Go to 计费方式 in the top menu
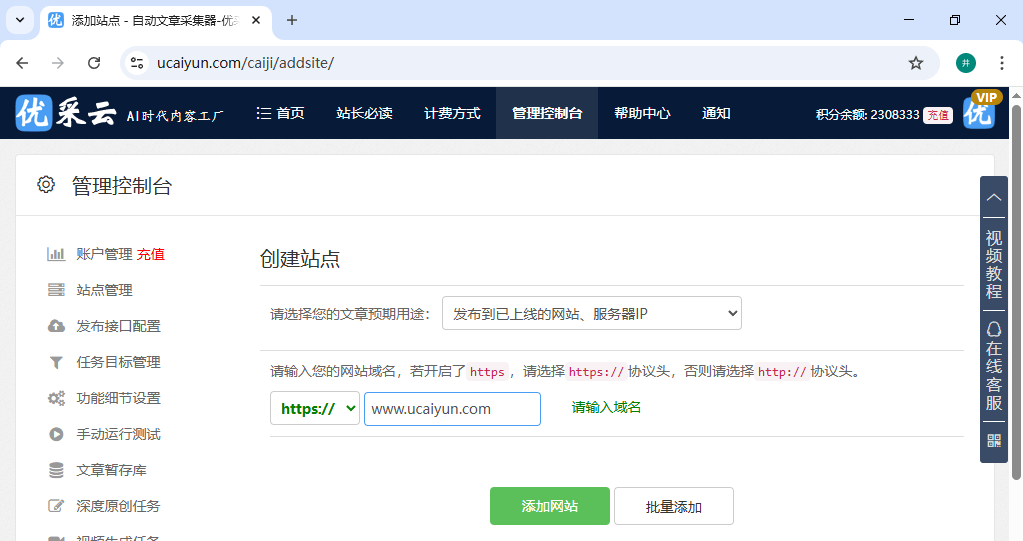Viewport: 1023px width, 541px height. (x=452, y=114)
